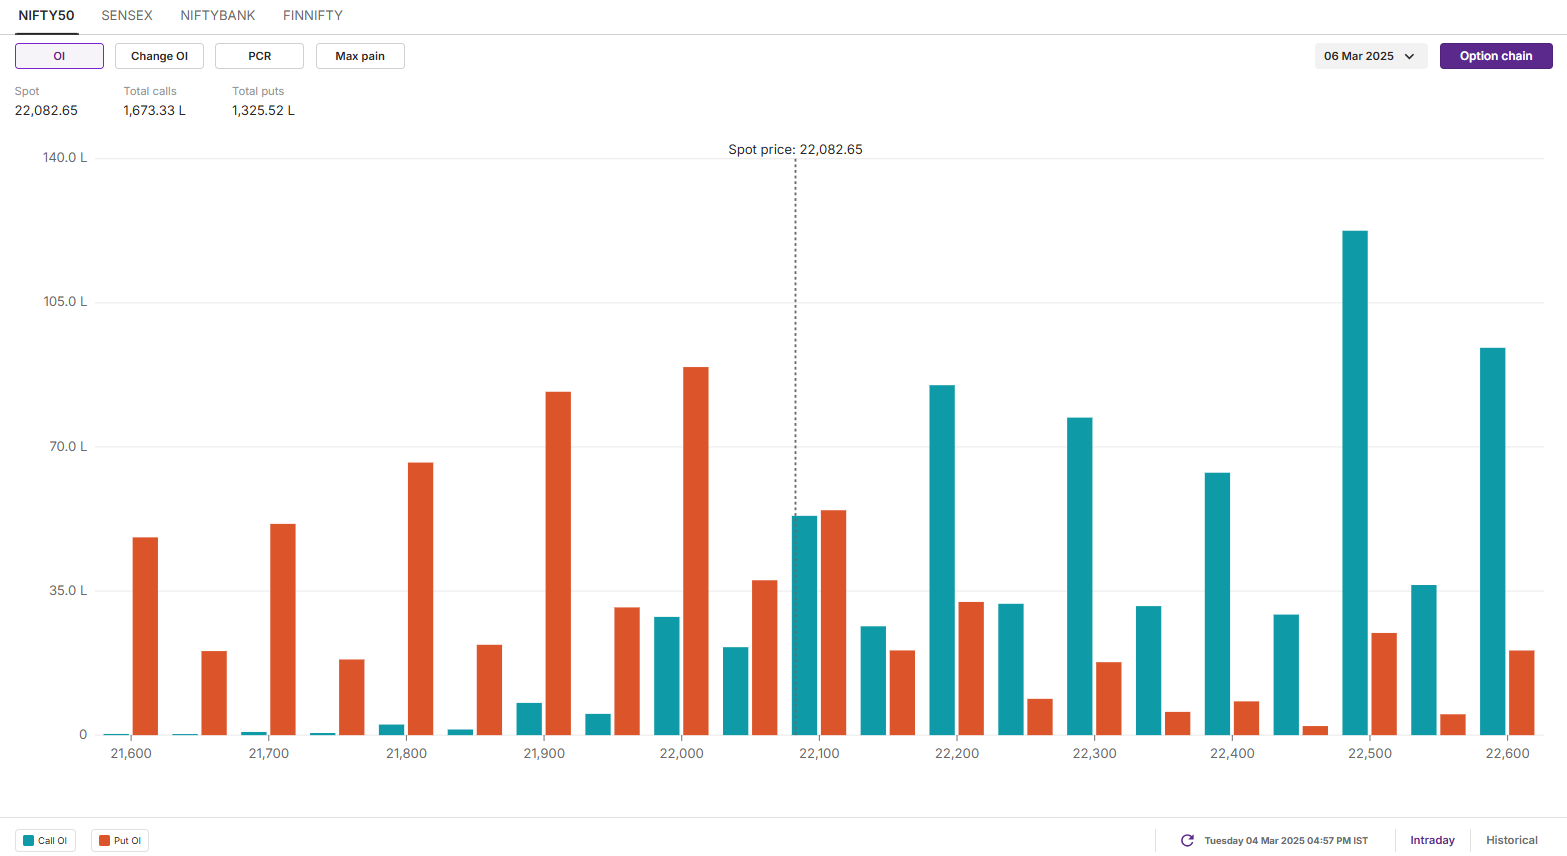Open the expiry date chevron dropdown

[1409, 56]
